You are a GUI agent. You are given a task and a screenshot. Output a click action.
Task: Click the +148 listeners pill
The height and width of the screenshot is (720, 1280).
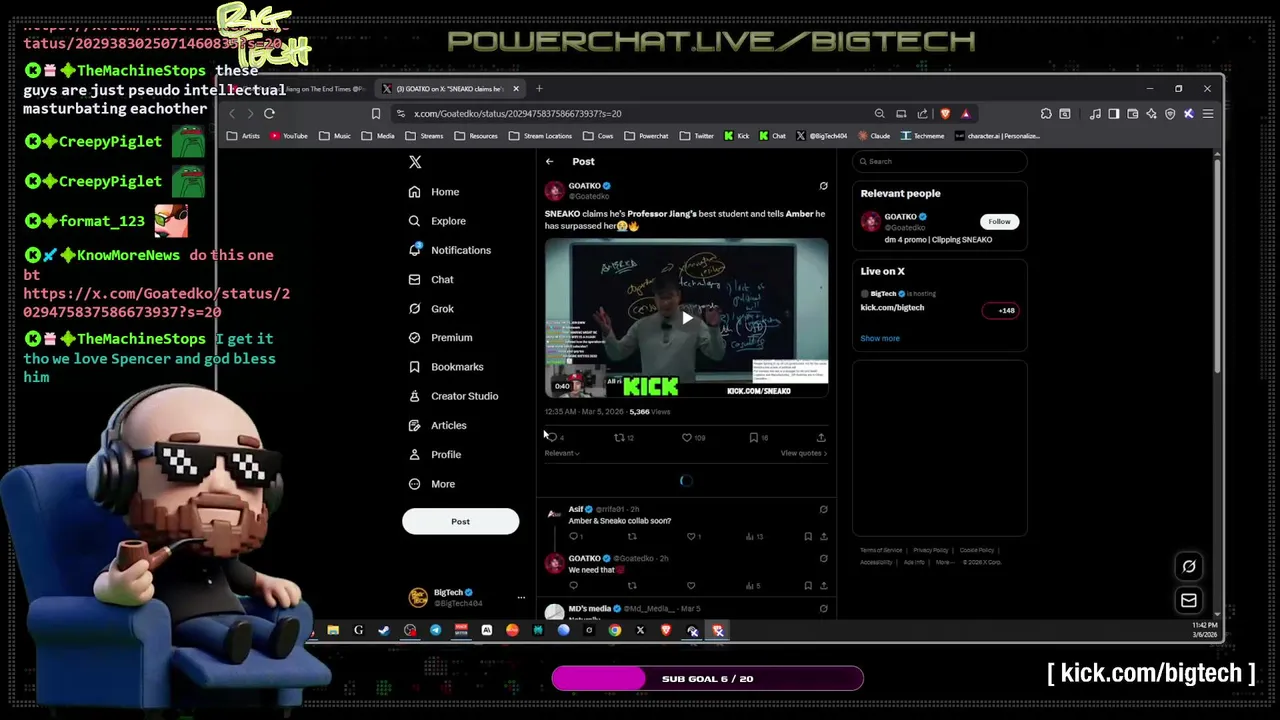[x=1001, y=310]
